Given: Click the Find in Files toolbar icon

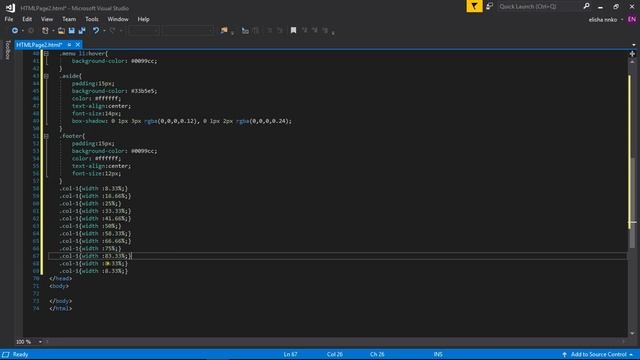Looking at the screenshot, I should click(x=224, y=31).
